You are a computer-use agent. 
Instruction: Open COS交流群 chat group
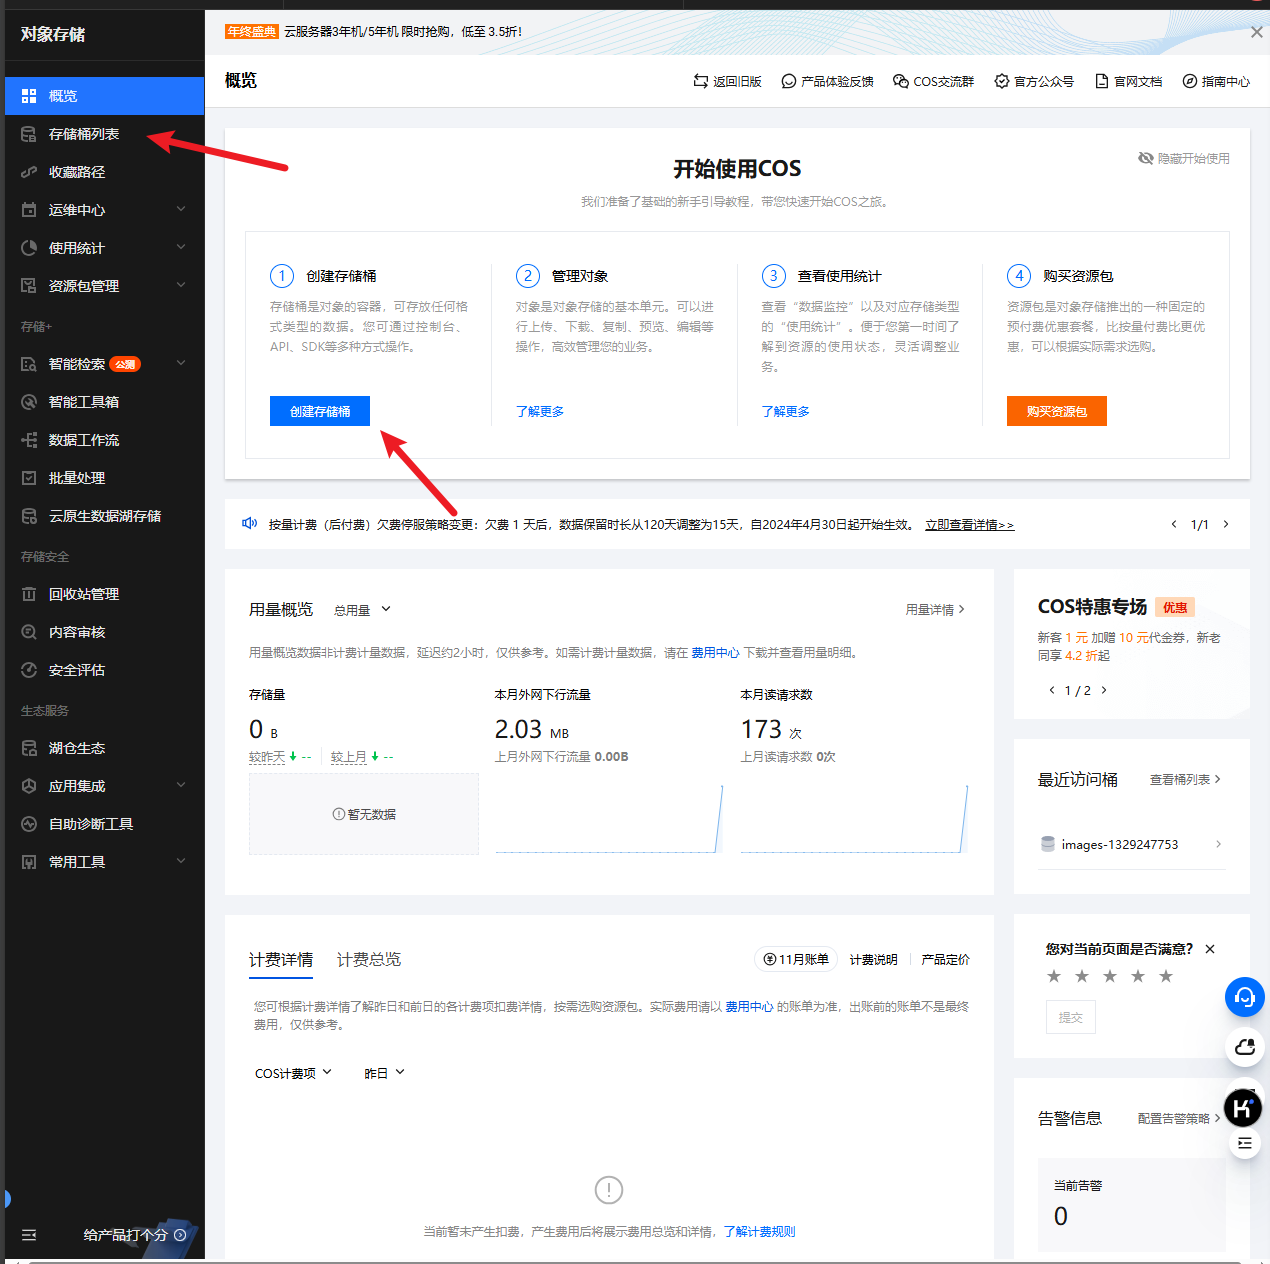click(x=933, y=82)
